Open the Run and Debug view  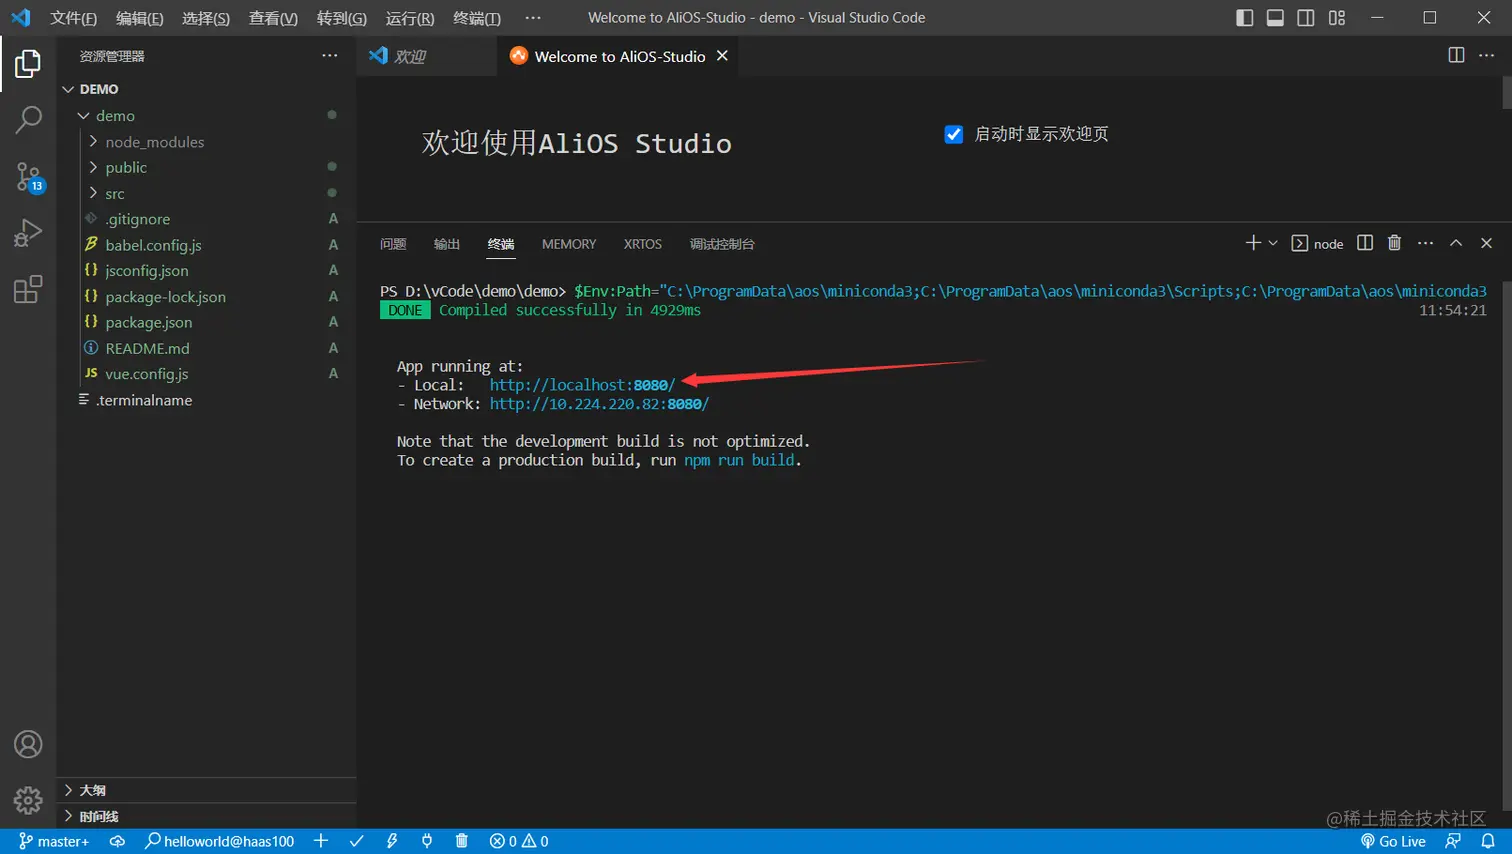point(28,233)
